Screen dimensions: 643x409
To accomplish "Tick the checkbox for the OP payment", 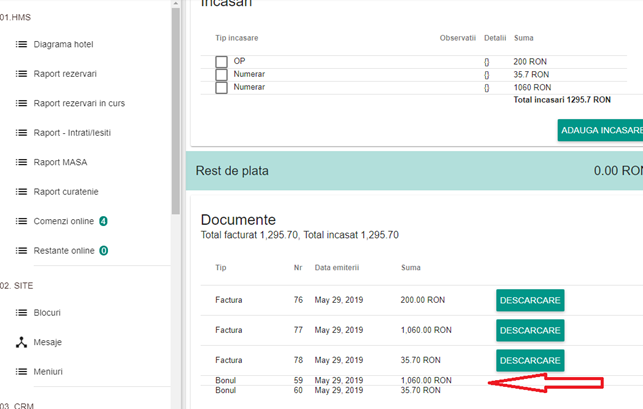I will [221, 62].
